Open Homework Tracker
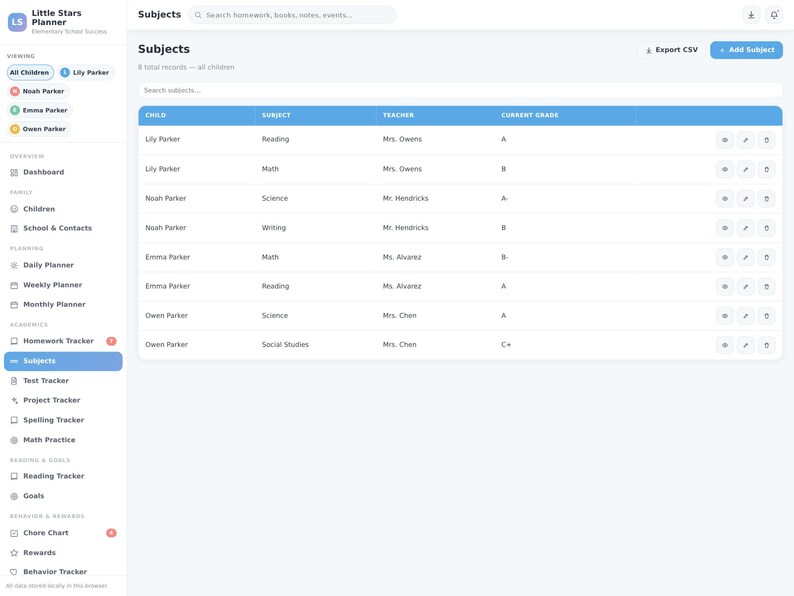The height and width of the screenshot is (596, 794). (x=63, y=341)
